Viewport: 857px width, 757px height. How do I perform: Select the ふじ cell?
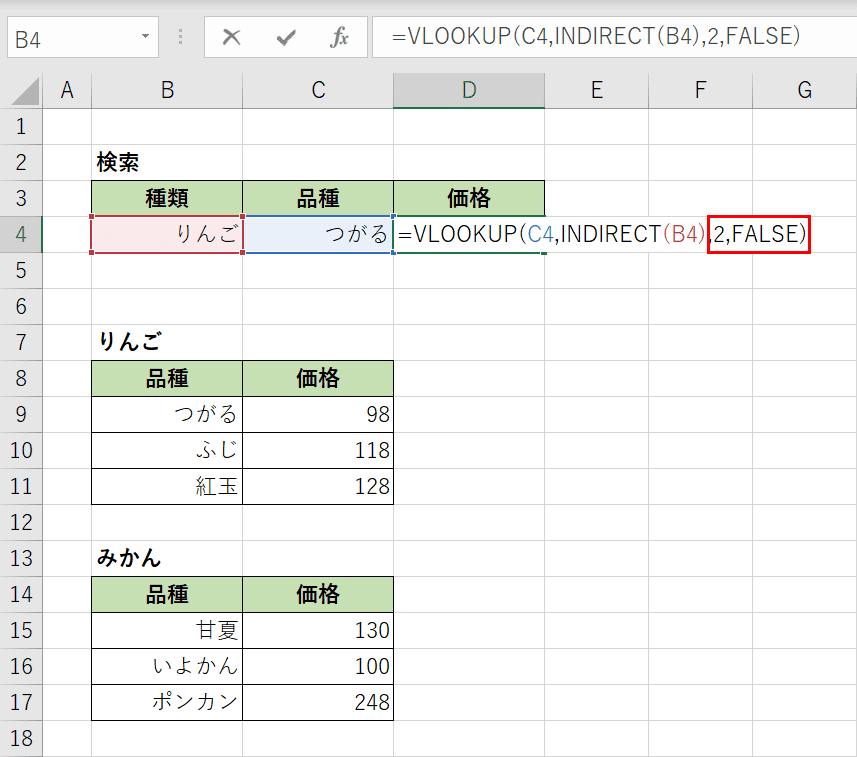tap(167, 450)
